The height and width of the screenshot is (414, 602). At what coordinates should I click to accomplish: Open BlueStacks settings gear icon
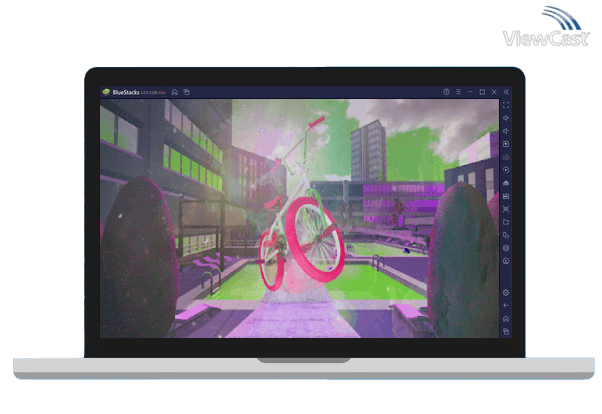[x=506, y=293]
